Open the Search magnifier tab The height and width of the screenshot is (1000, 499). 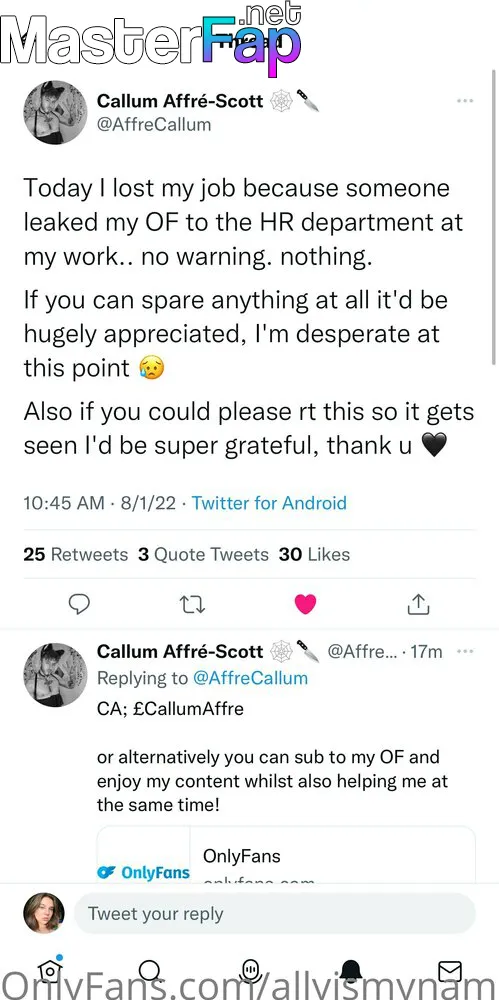tap(149, 971)
